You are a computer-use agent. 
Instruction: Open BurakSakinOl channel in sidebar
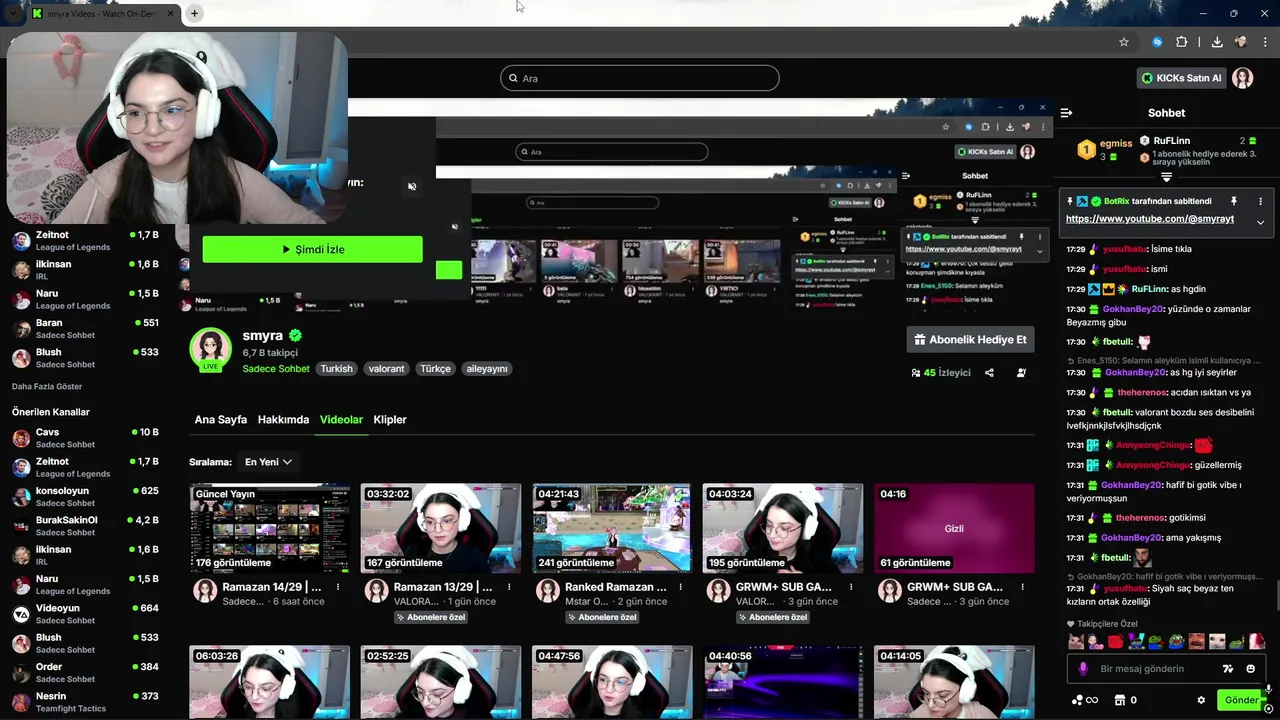[85, 526]
